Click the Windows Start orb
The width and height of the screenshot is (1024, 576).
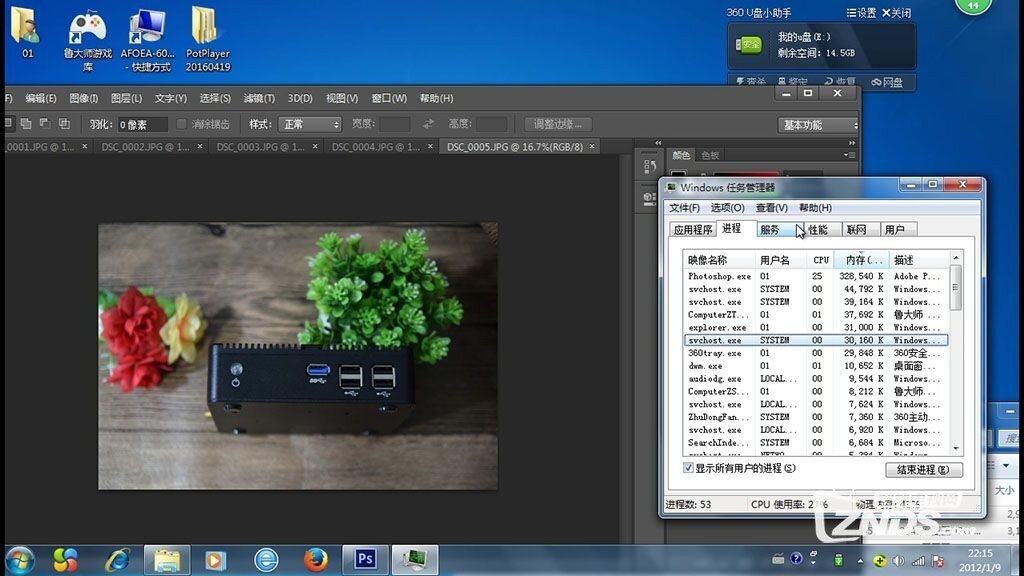click(x=20, y=560)
